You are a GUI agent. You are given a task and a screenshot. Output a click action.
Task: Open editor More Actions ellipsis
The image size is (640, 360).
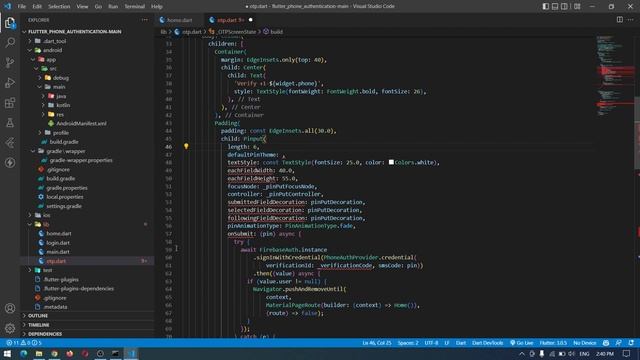631,20
